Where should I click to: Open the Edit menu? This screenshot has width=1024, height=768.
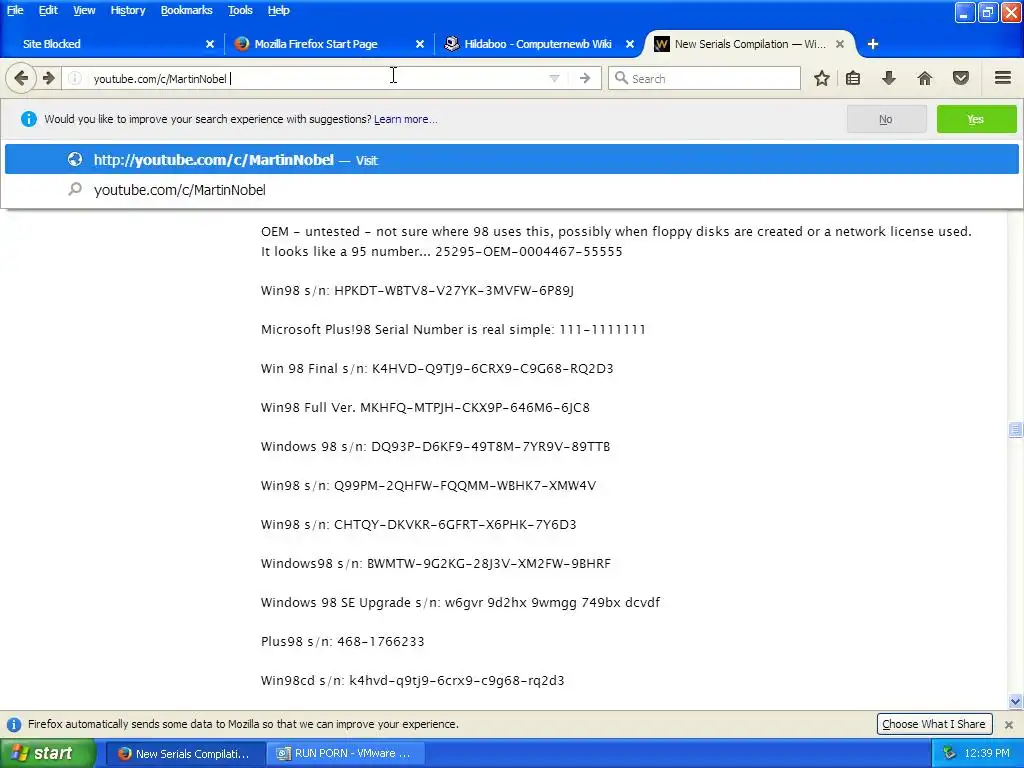coord(48,10)
